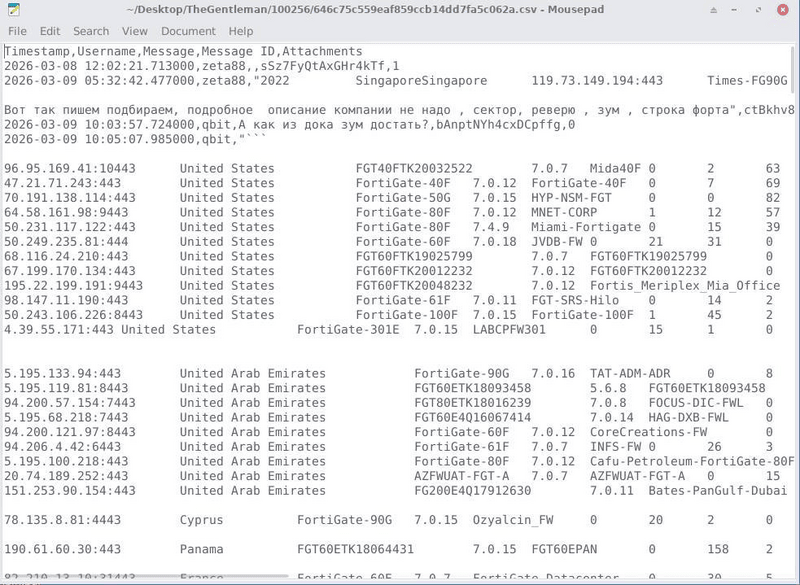
Task: Click IP '96.95.169.41:10443'
Action: 70,169
